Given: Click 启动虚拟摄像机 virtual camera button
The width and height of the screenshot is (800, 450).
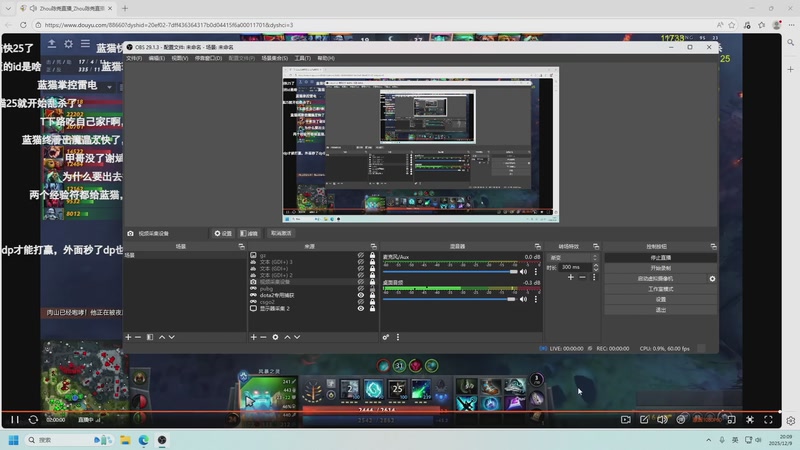Looking at the screenshot, I should point(655,279).
